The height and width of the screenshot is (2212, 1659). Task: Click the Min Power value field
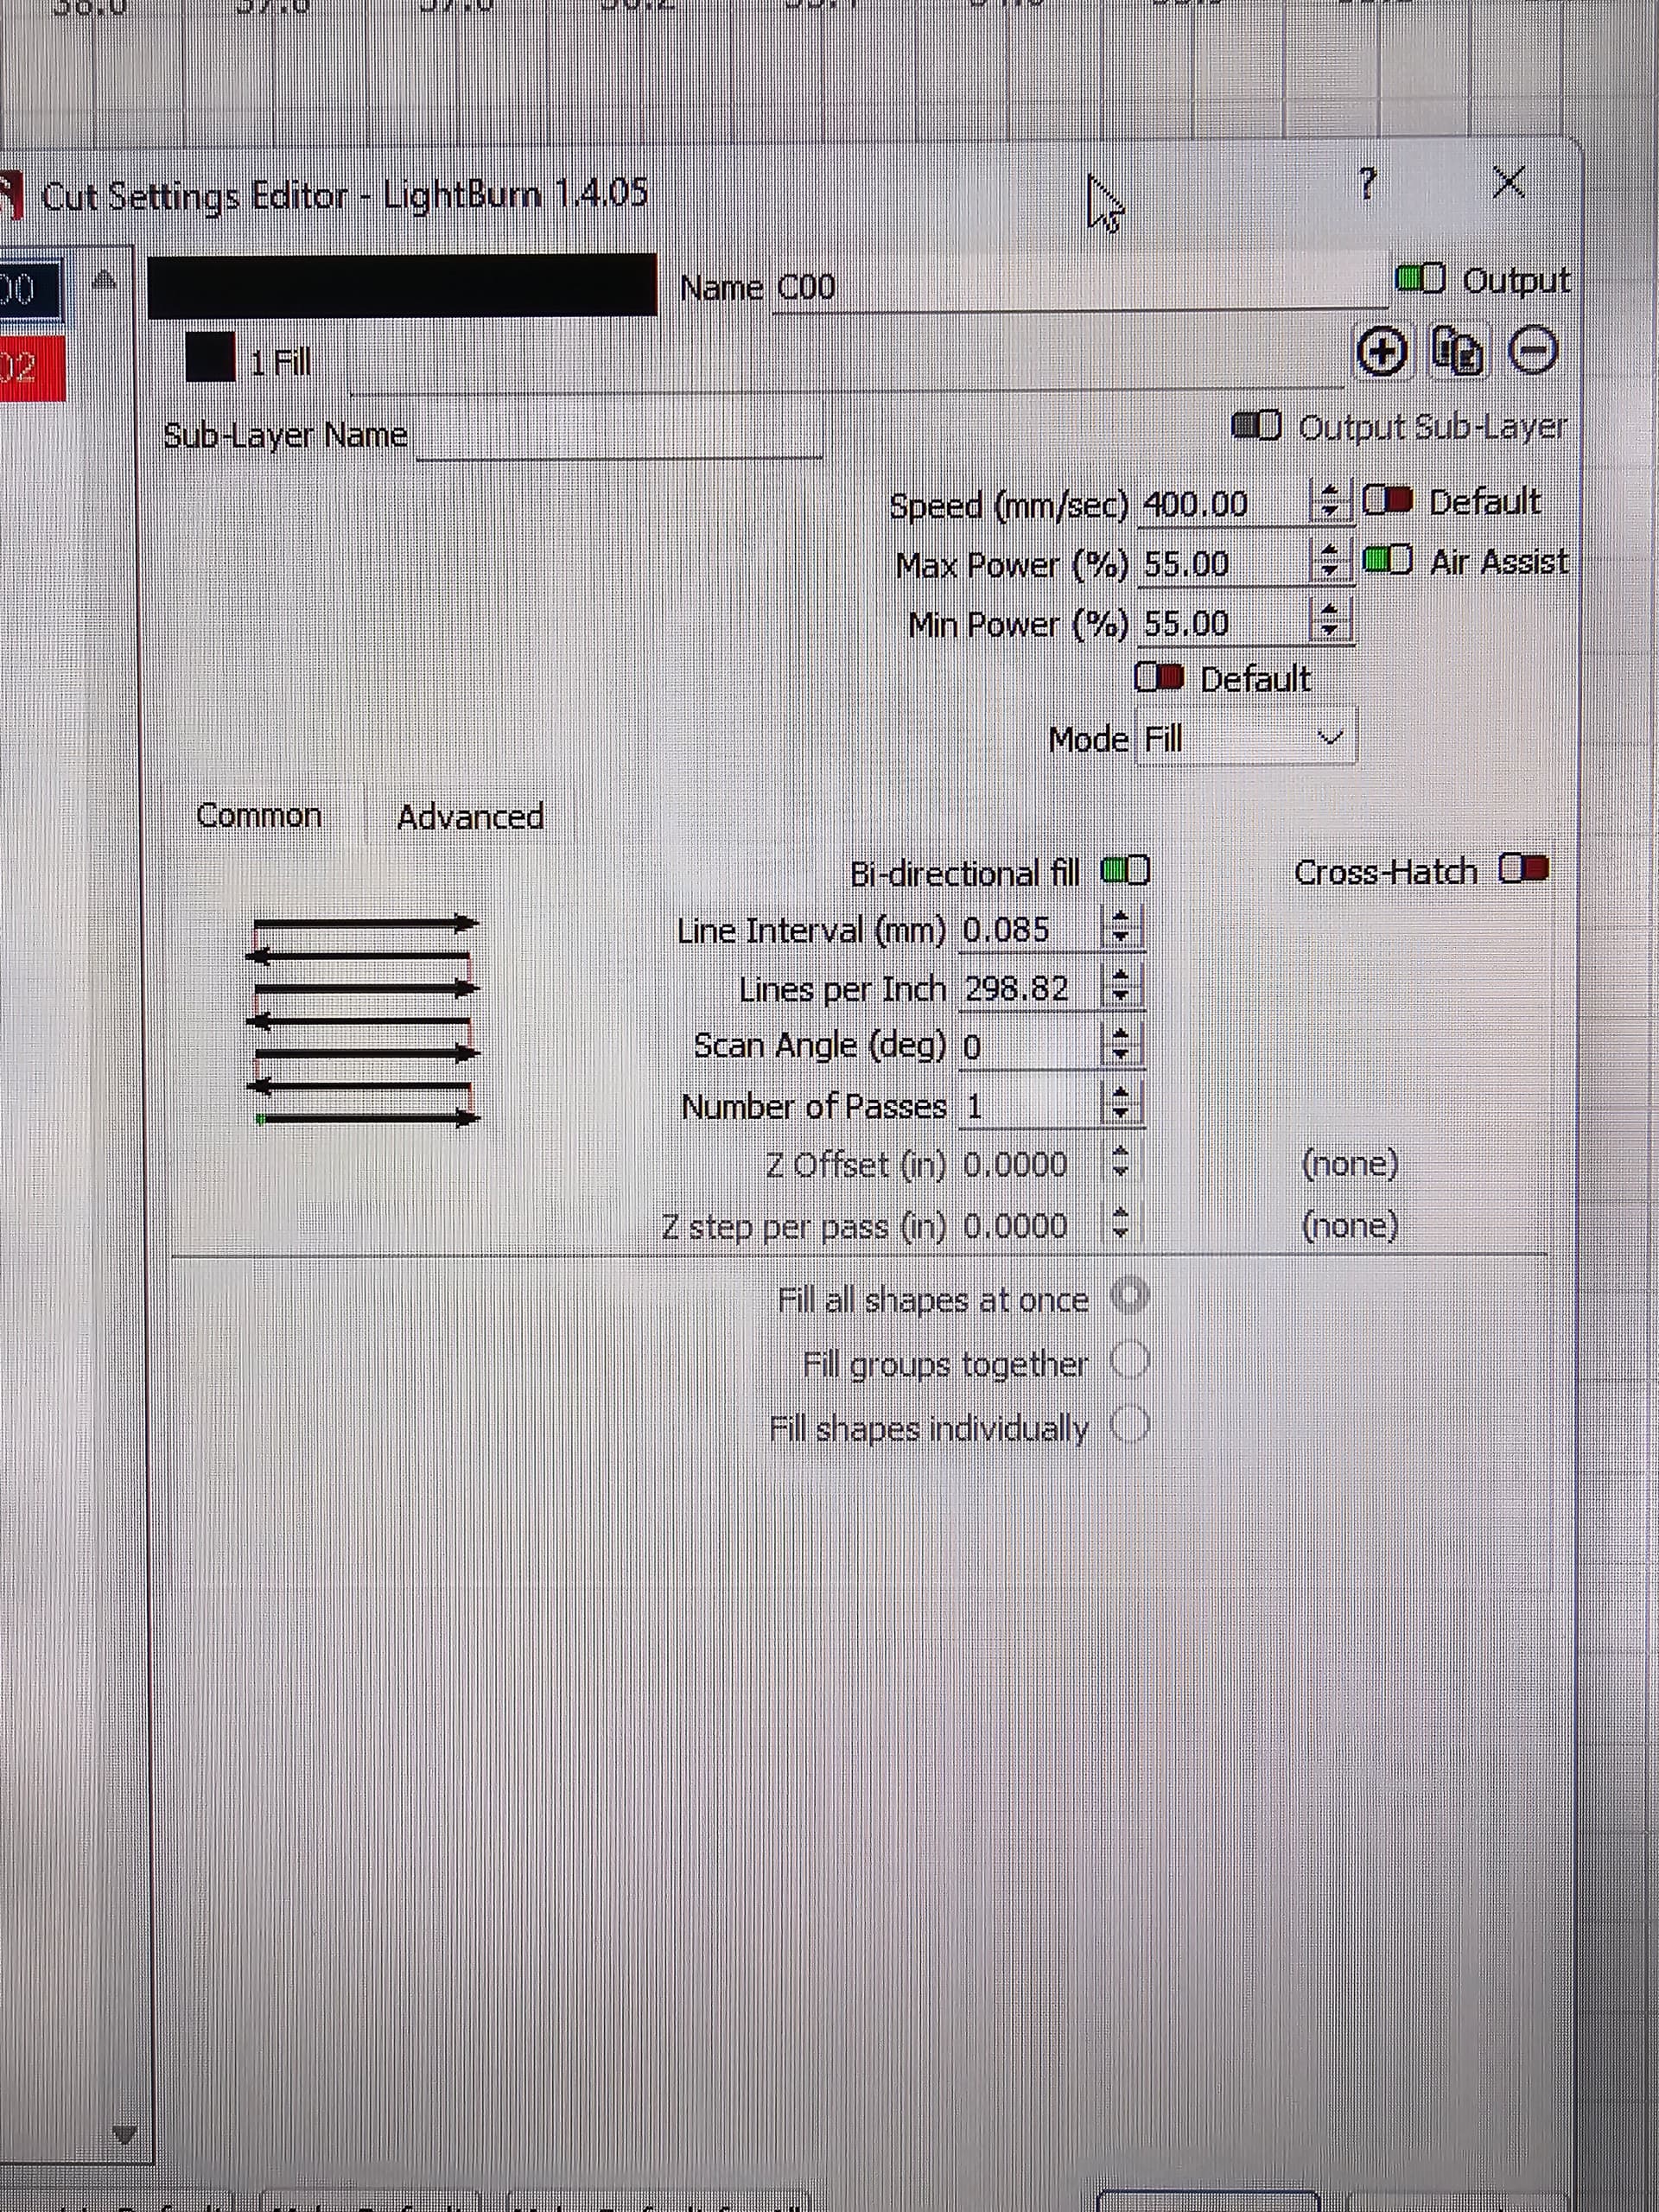1222,623
